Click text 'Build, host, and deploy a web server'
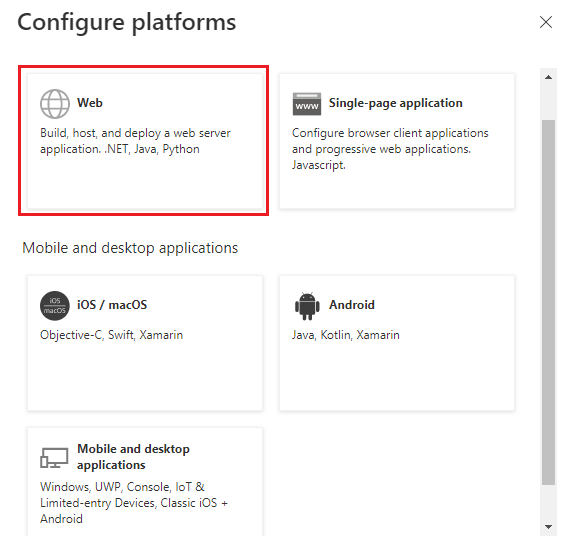Viewport: 561px width, 541px height. [135, 133]
